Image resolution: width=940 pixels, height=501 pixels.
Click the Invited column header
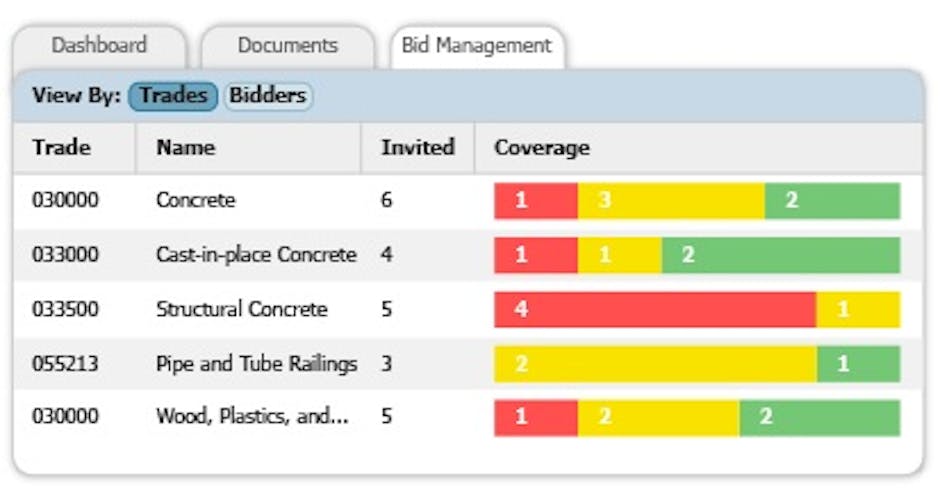click(418, 147)
